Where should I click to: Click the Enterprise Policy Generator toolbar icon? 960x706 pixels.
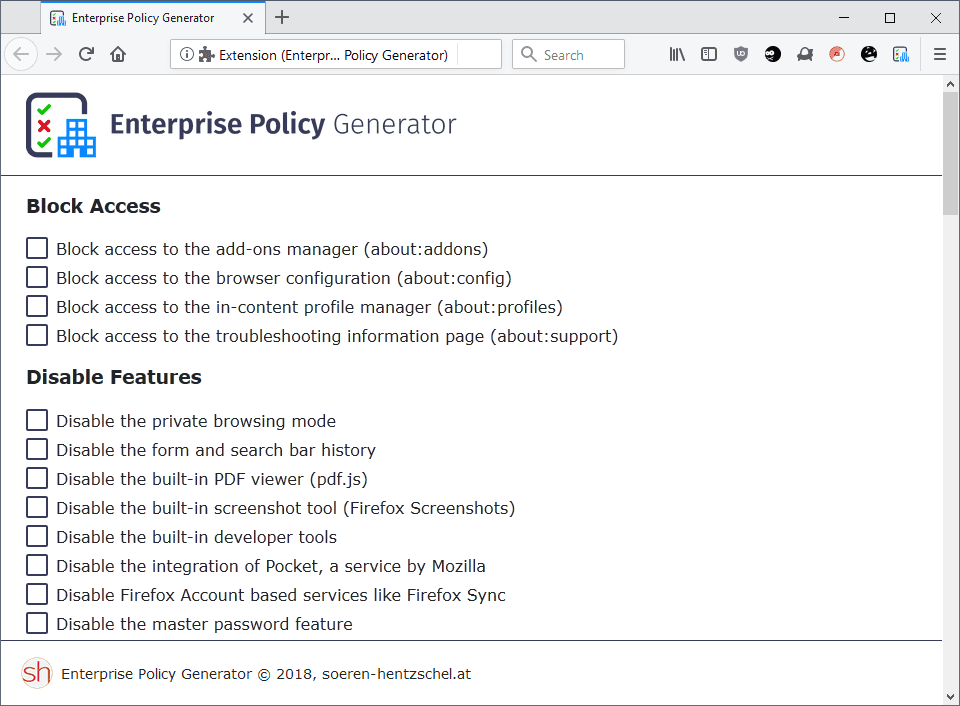901,55
